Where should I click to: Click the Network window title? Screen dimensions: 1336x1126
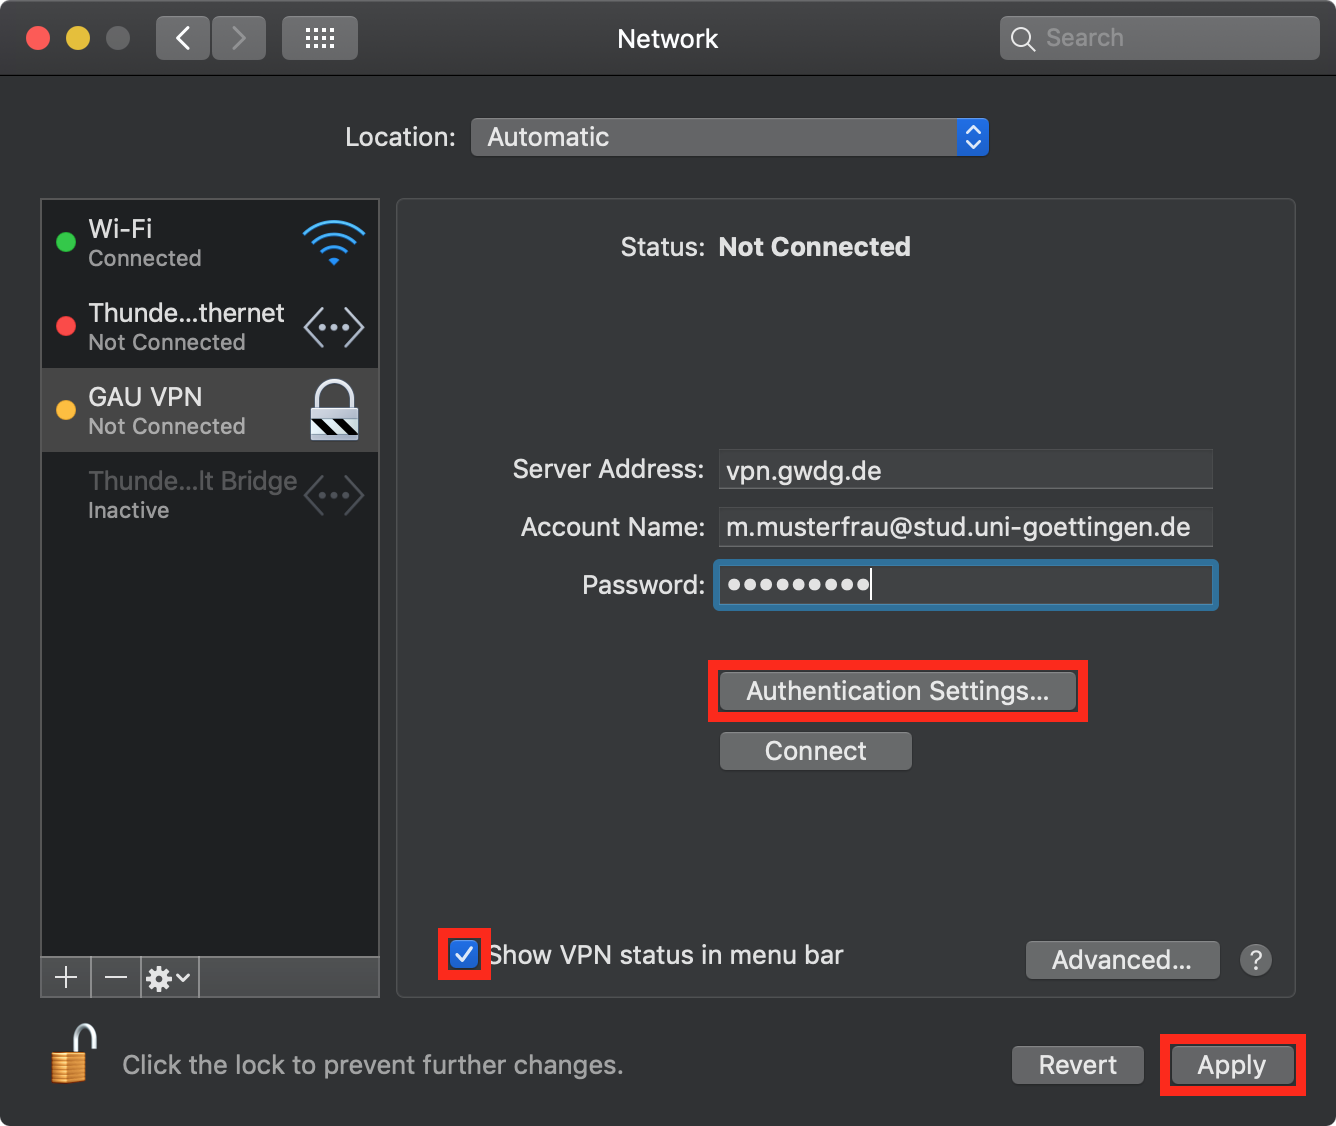point(668,39)
